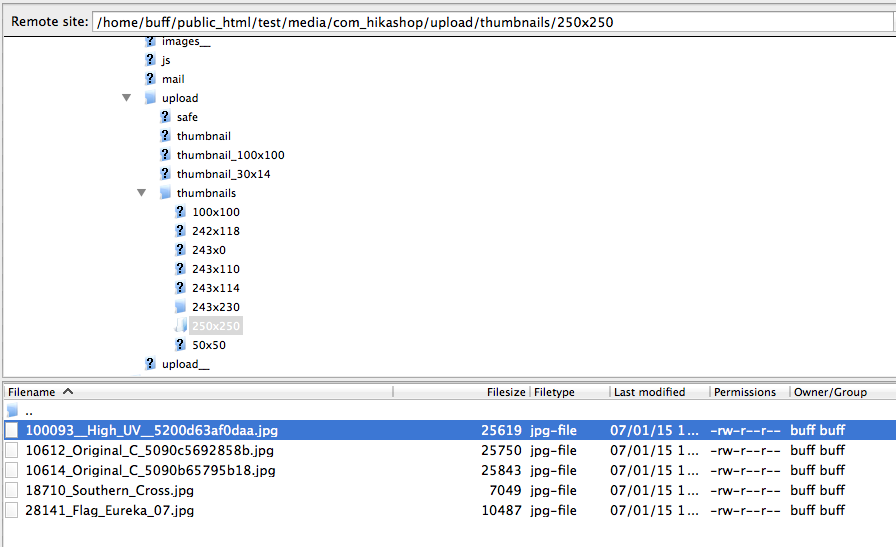Select the 242x118 thumbnails subfolder
The width and height of the screenshot is (896, 547).
point(215,231)
